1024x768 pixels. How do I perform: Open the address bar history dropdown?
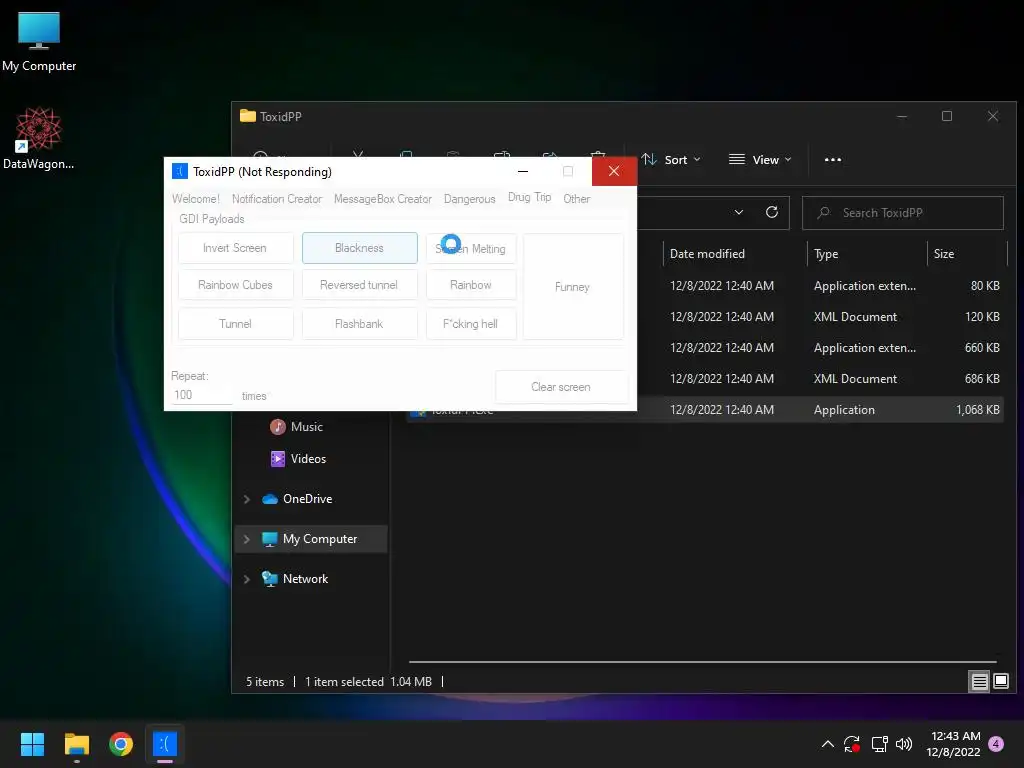click(739, 212)
